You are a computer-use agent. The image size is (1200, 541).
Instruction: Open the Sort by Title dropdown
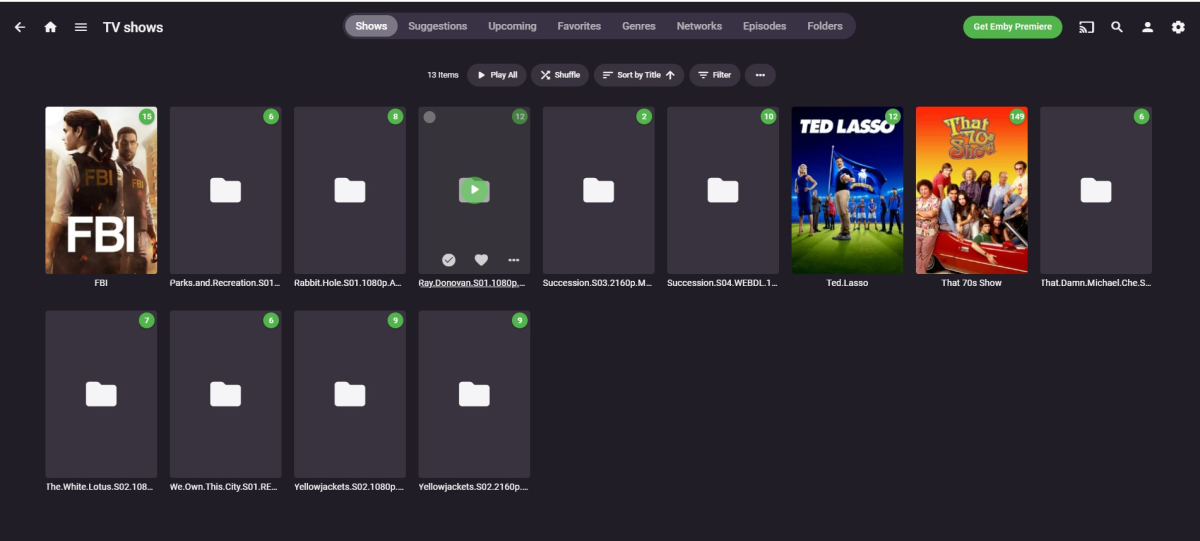(x=639, y=75)
